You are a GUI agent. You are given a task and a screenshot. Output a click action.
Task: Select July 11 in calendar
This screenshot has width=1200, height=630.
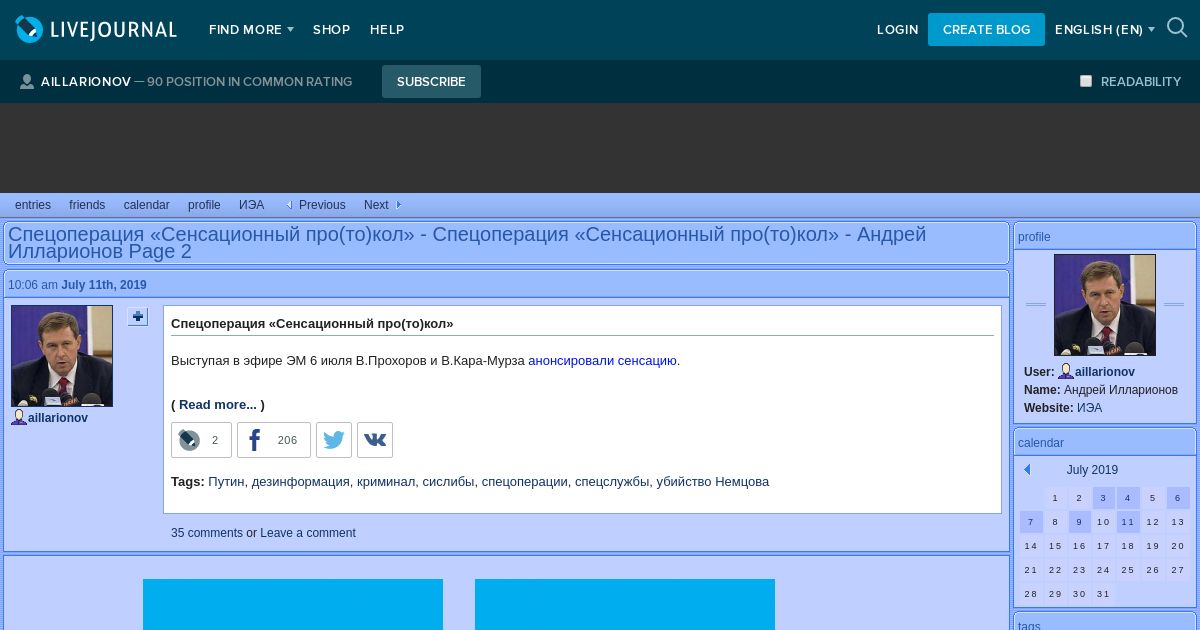[1128, 522]
